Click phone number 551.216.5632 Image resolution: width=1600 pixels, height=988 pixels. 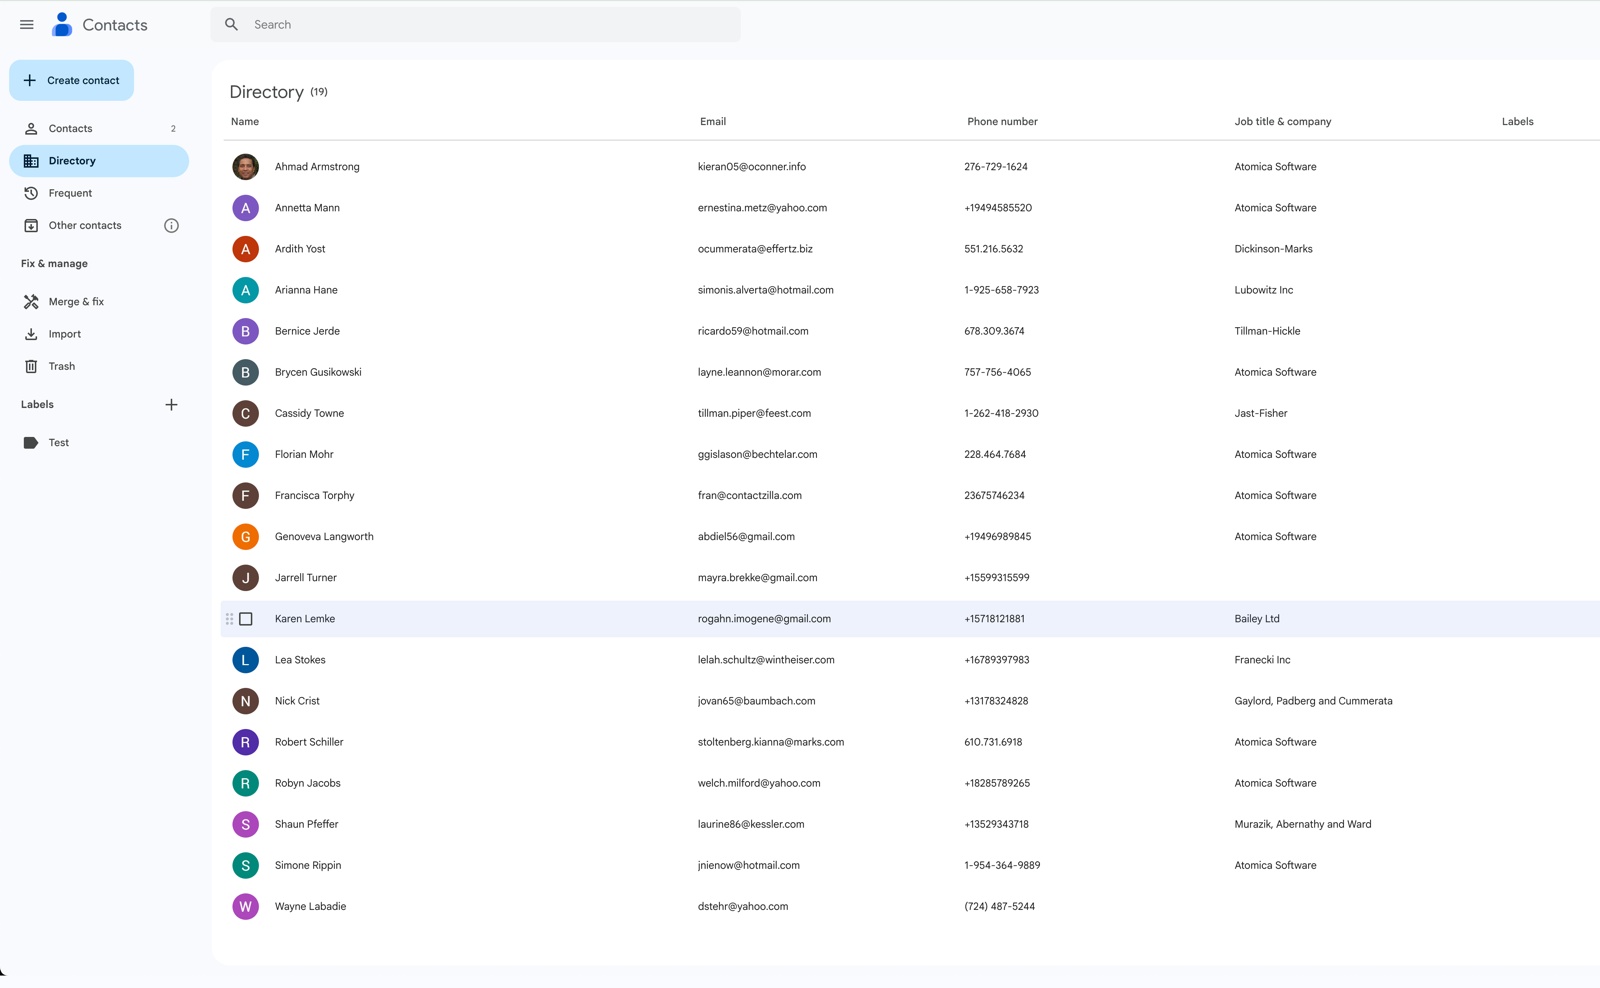[x=993, y=249]
